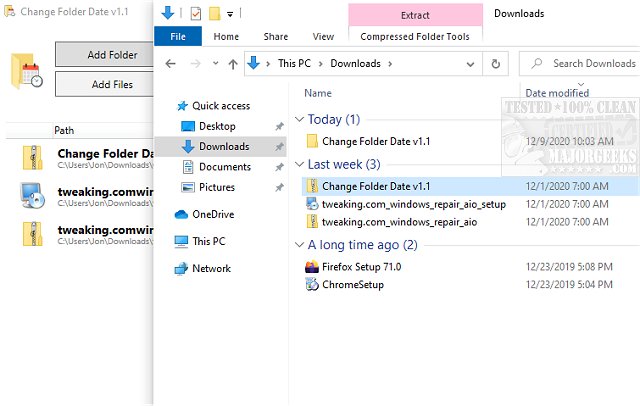640x406 pixels.
Task: Open Network in the navigation pane
Action: (x=202, y=268)
